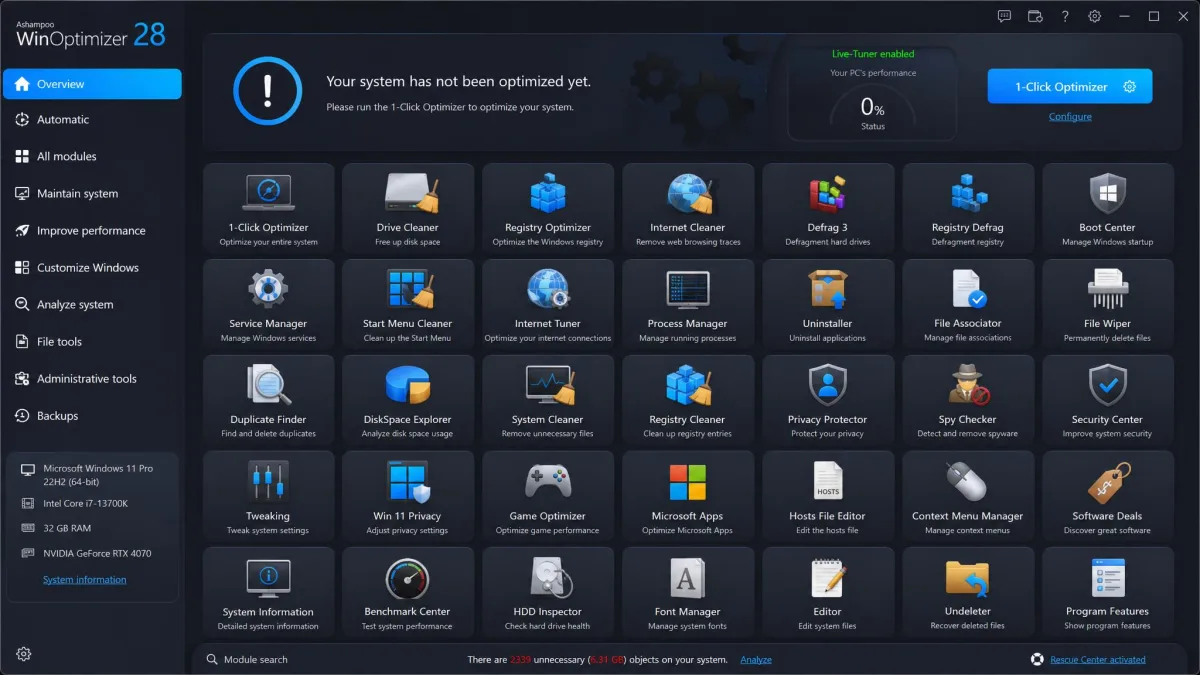Open Boot Center module

coord(1108,209)
